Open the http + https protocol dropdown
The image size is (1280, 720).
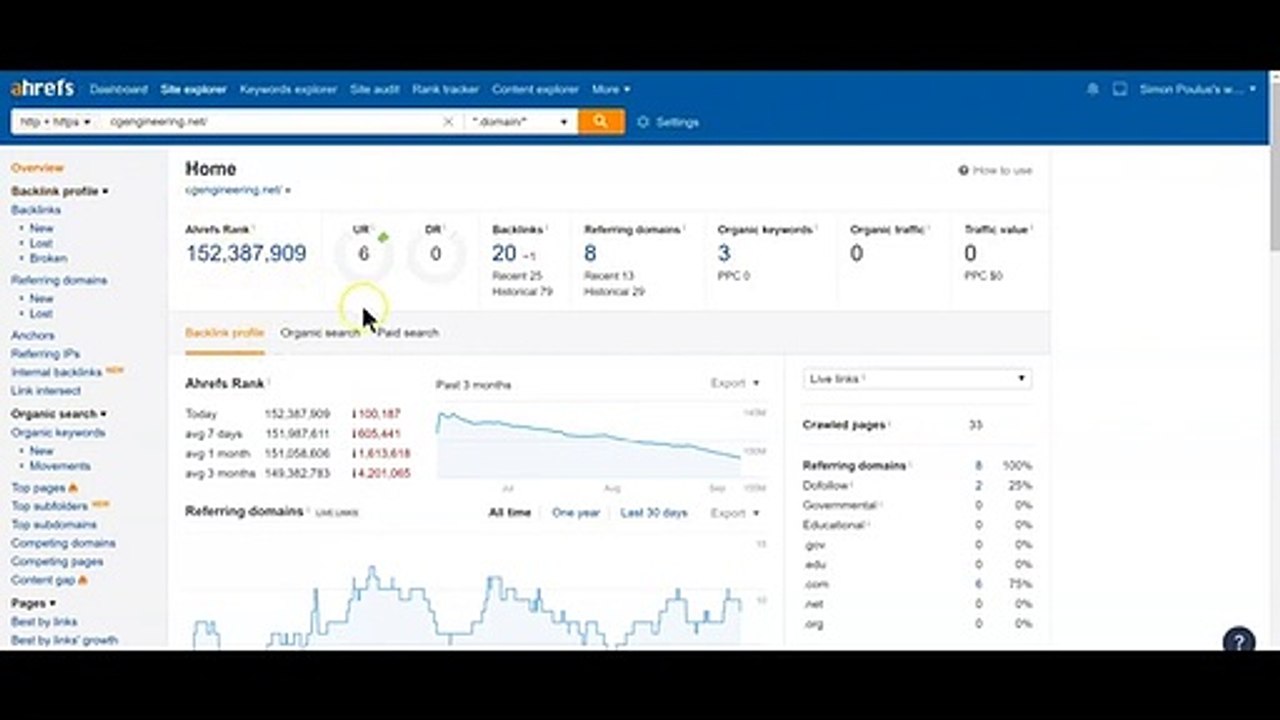55,122
